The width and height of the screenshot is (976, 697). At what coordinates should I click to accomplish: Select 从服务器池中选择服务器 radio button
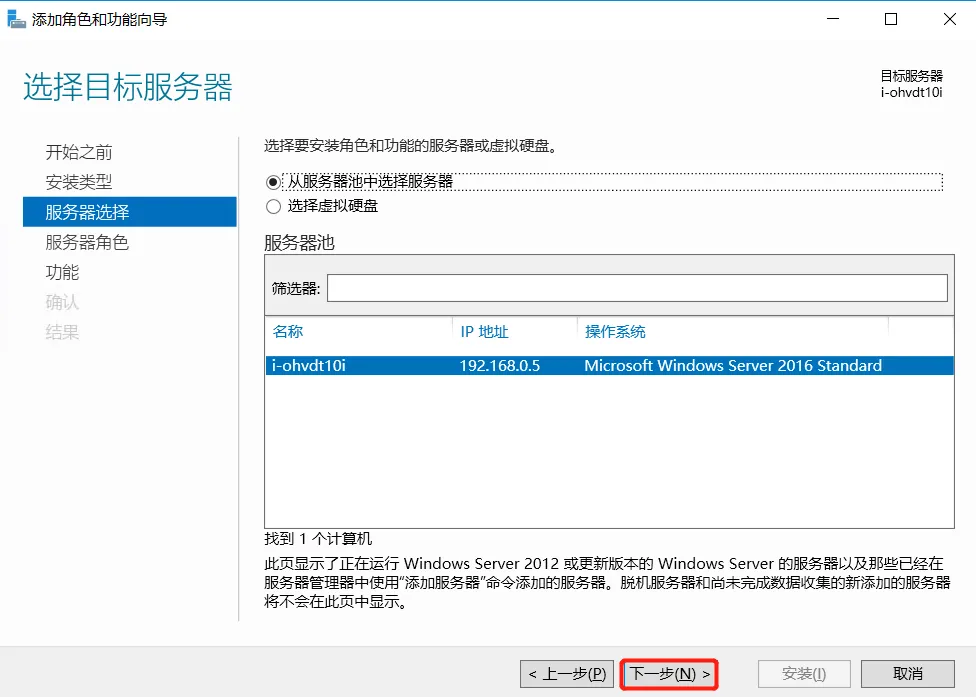(273, 182)
